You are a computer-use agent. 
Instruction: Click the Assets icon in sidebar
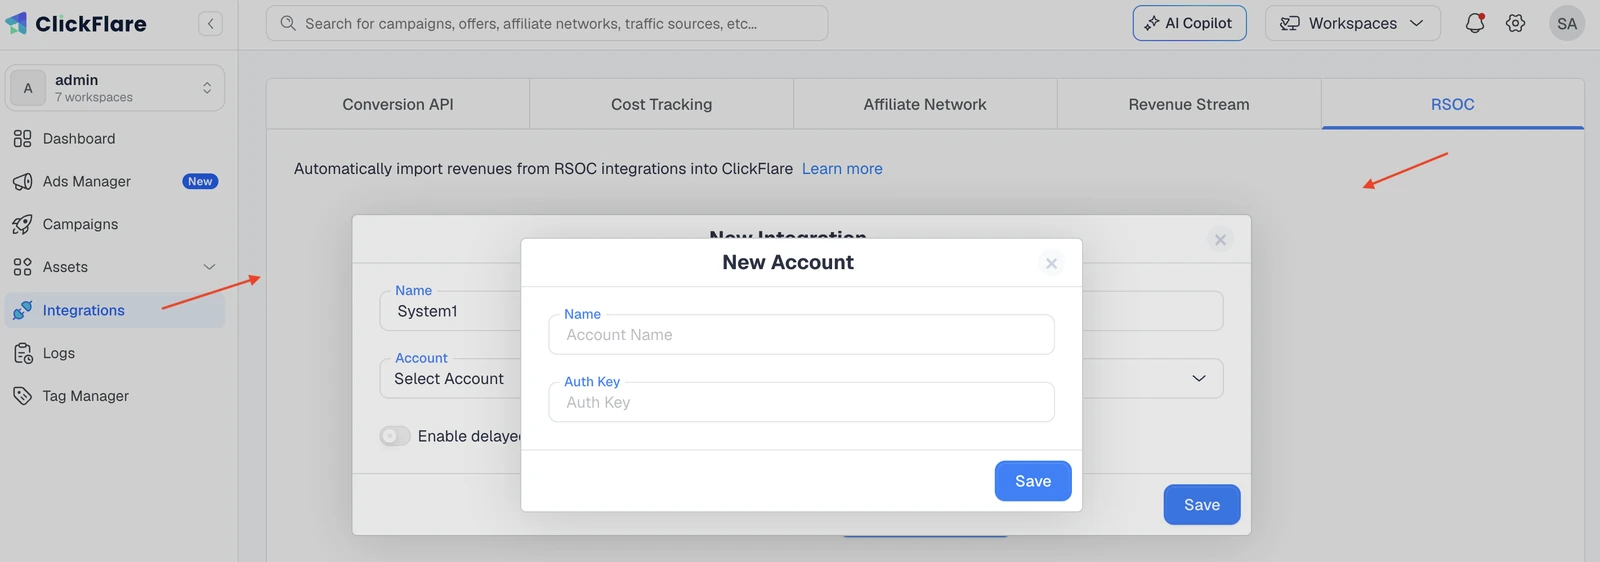coord(22,267)
